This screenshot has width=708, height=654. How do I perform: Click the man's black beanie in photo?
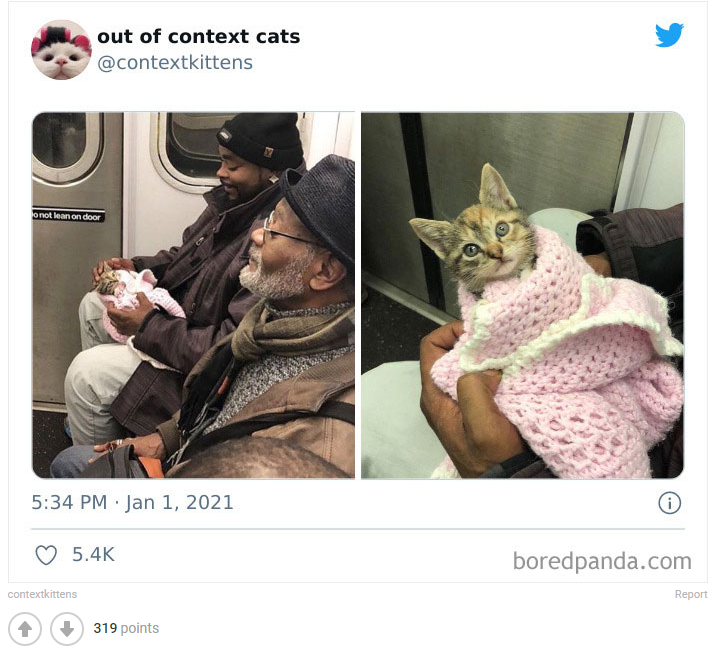[261, 139]
